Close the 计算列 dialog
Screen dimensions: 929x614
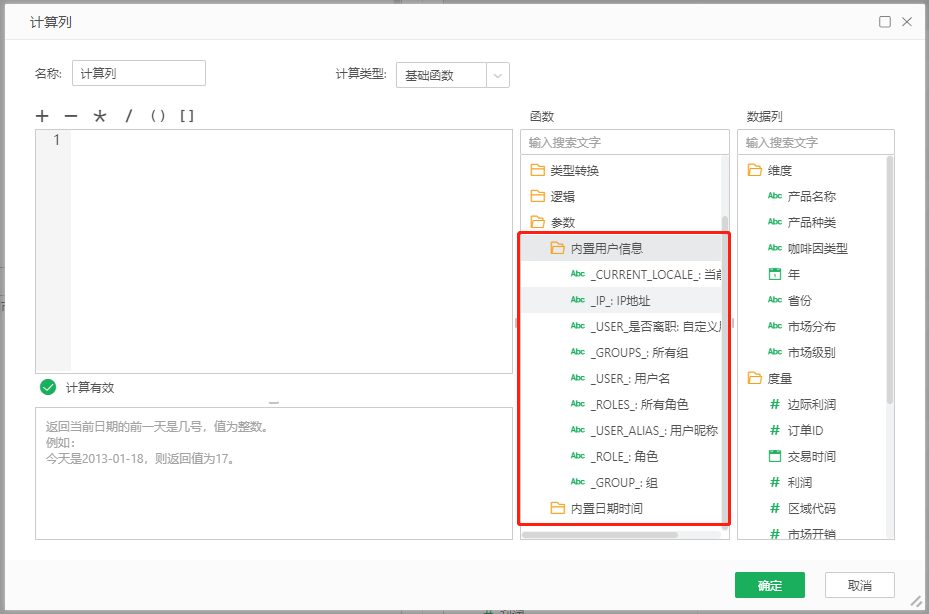[906, 23]
